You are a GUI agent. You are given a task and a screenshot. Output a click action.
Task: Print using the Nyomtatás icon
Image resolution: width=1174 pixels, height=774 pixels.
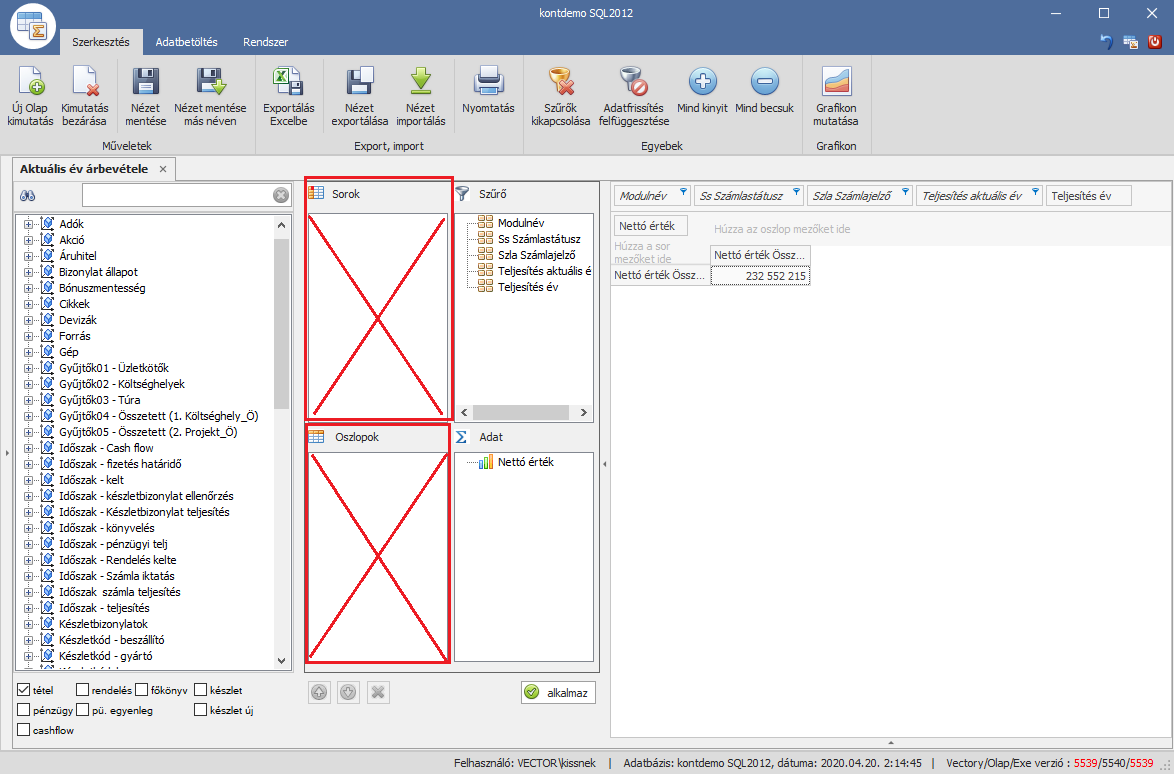[488, 80]
